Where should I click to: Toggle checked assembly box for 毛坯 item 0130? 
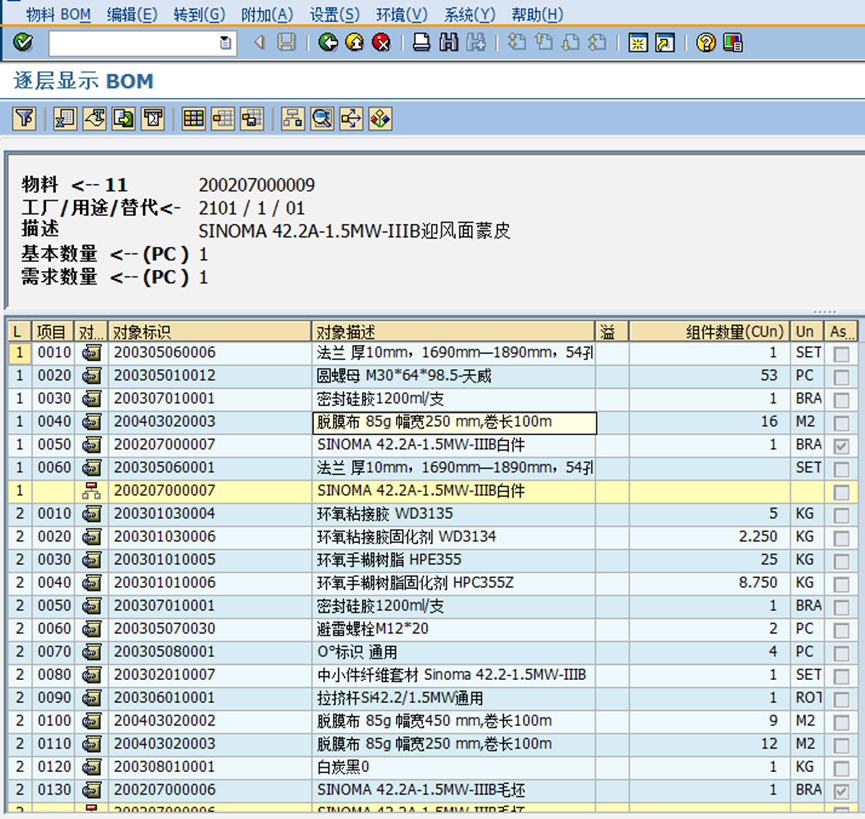tap(841, 791)
